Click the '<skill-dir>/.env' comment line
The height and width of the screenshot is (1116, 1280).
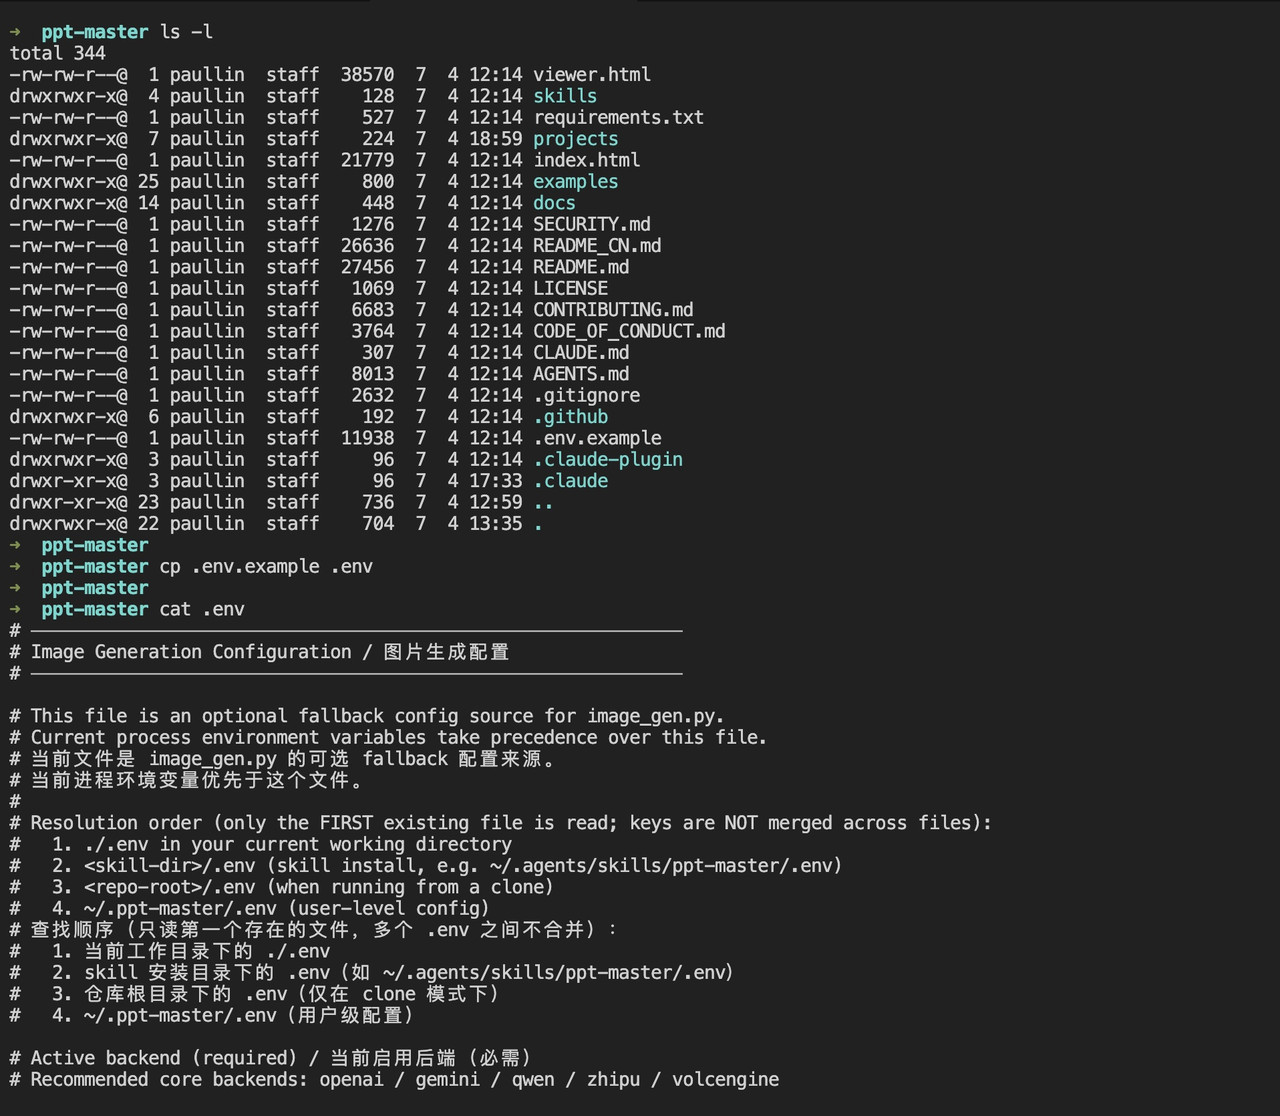[x=426, y=866]
